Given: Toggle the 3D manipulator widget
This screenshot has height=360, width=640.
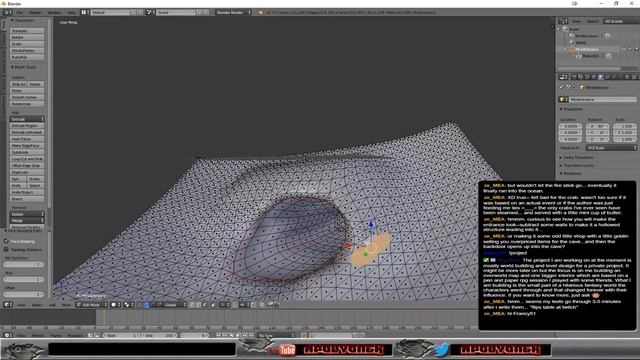Looking at the screenshot, I should (140, 304).
